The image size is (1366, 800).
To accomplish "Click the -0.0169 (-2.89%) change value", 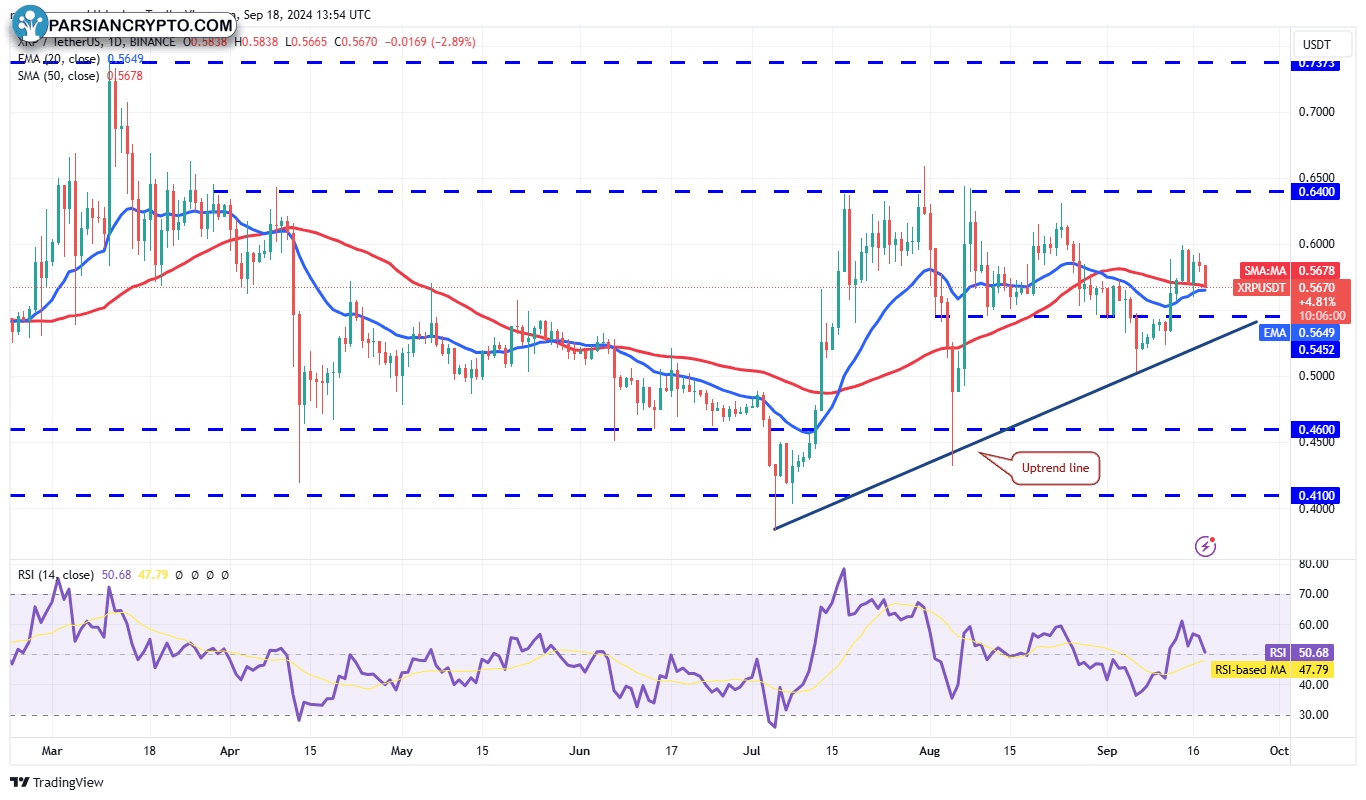I will [429, 42].
